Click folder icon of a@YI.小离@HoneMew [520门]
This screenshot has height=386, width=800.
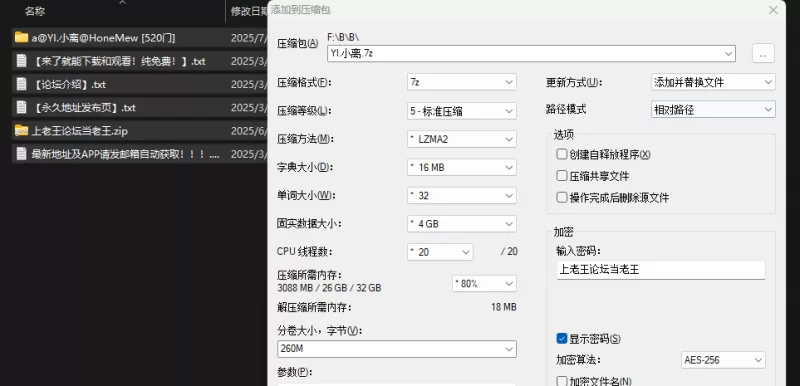(21, 37)
